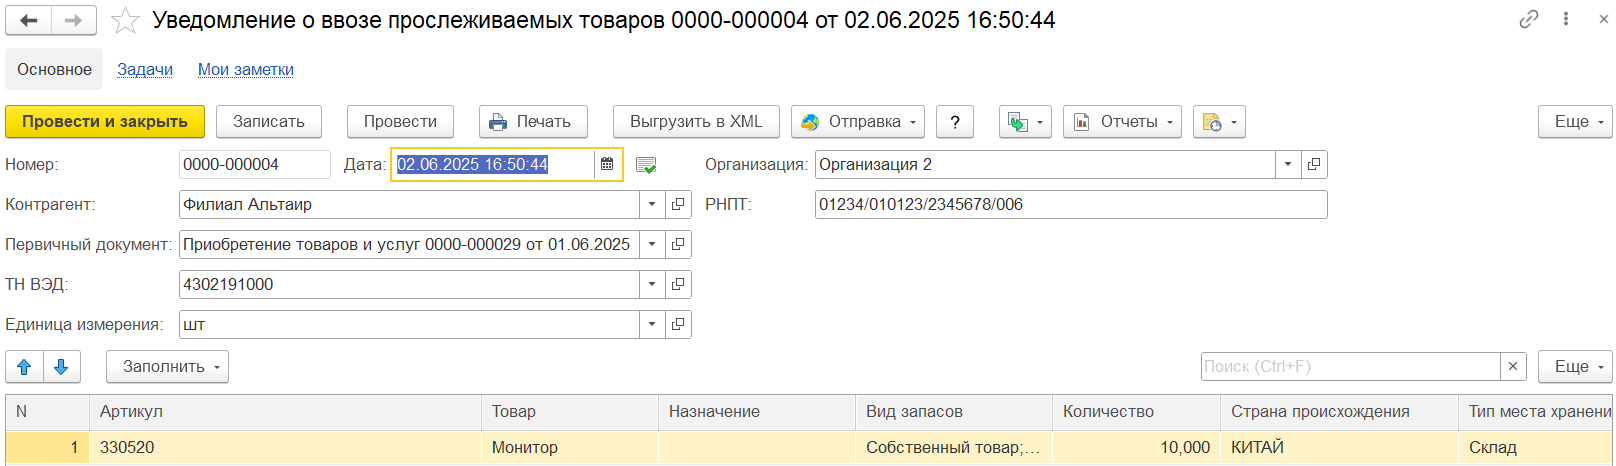This screenshot has width=1616, height=466.
Task: Open the Заполнить dropdown menu
Action: [x=167, y=367]
